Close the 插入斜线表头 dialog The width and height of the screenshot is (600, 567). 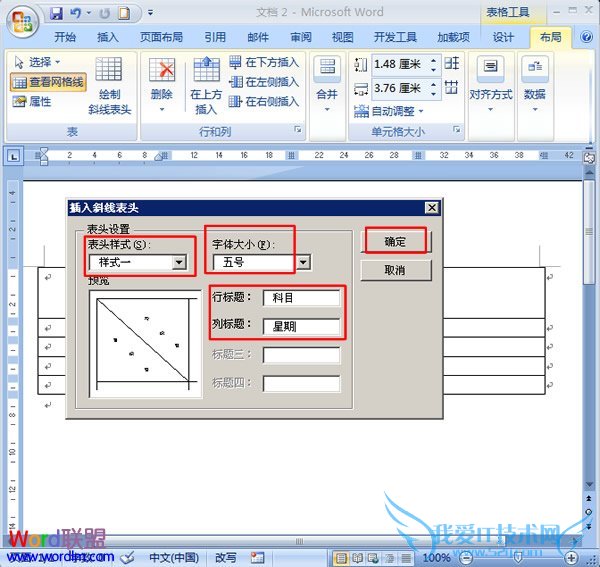tap(432, 208)
